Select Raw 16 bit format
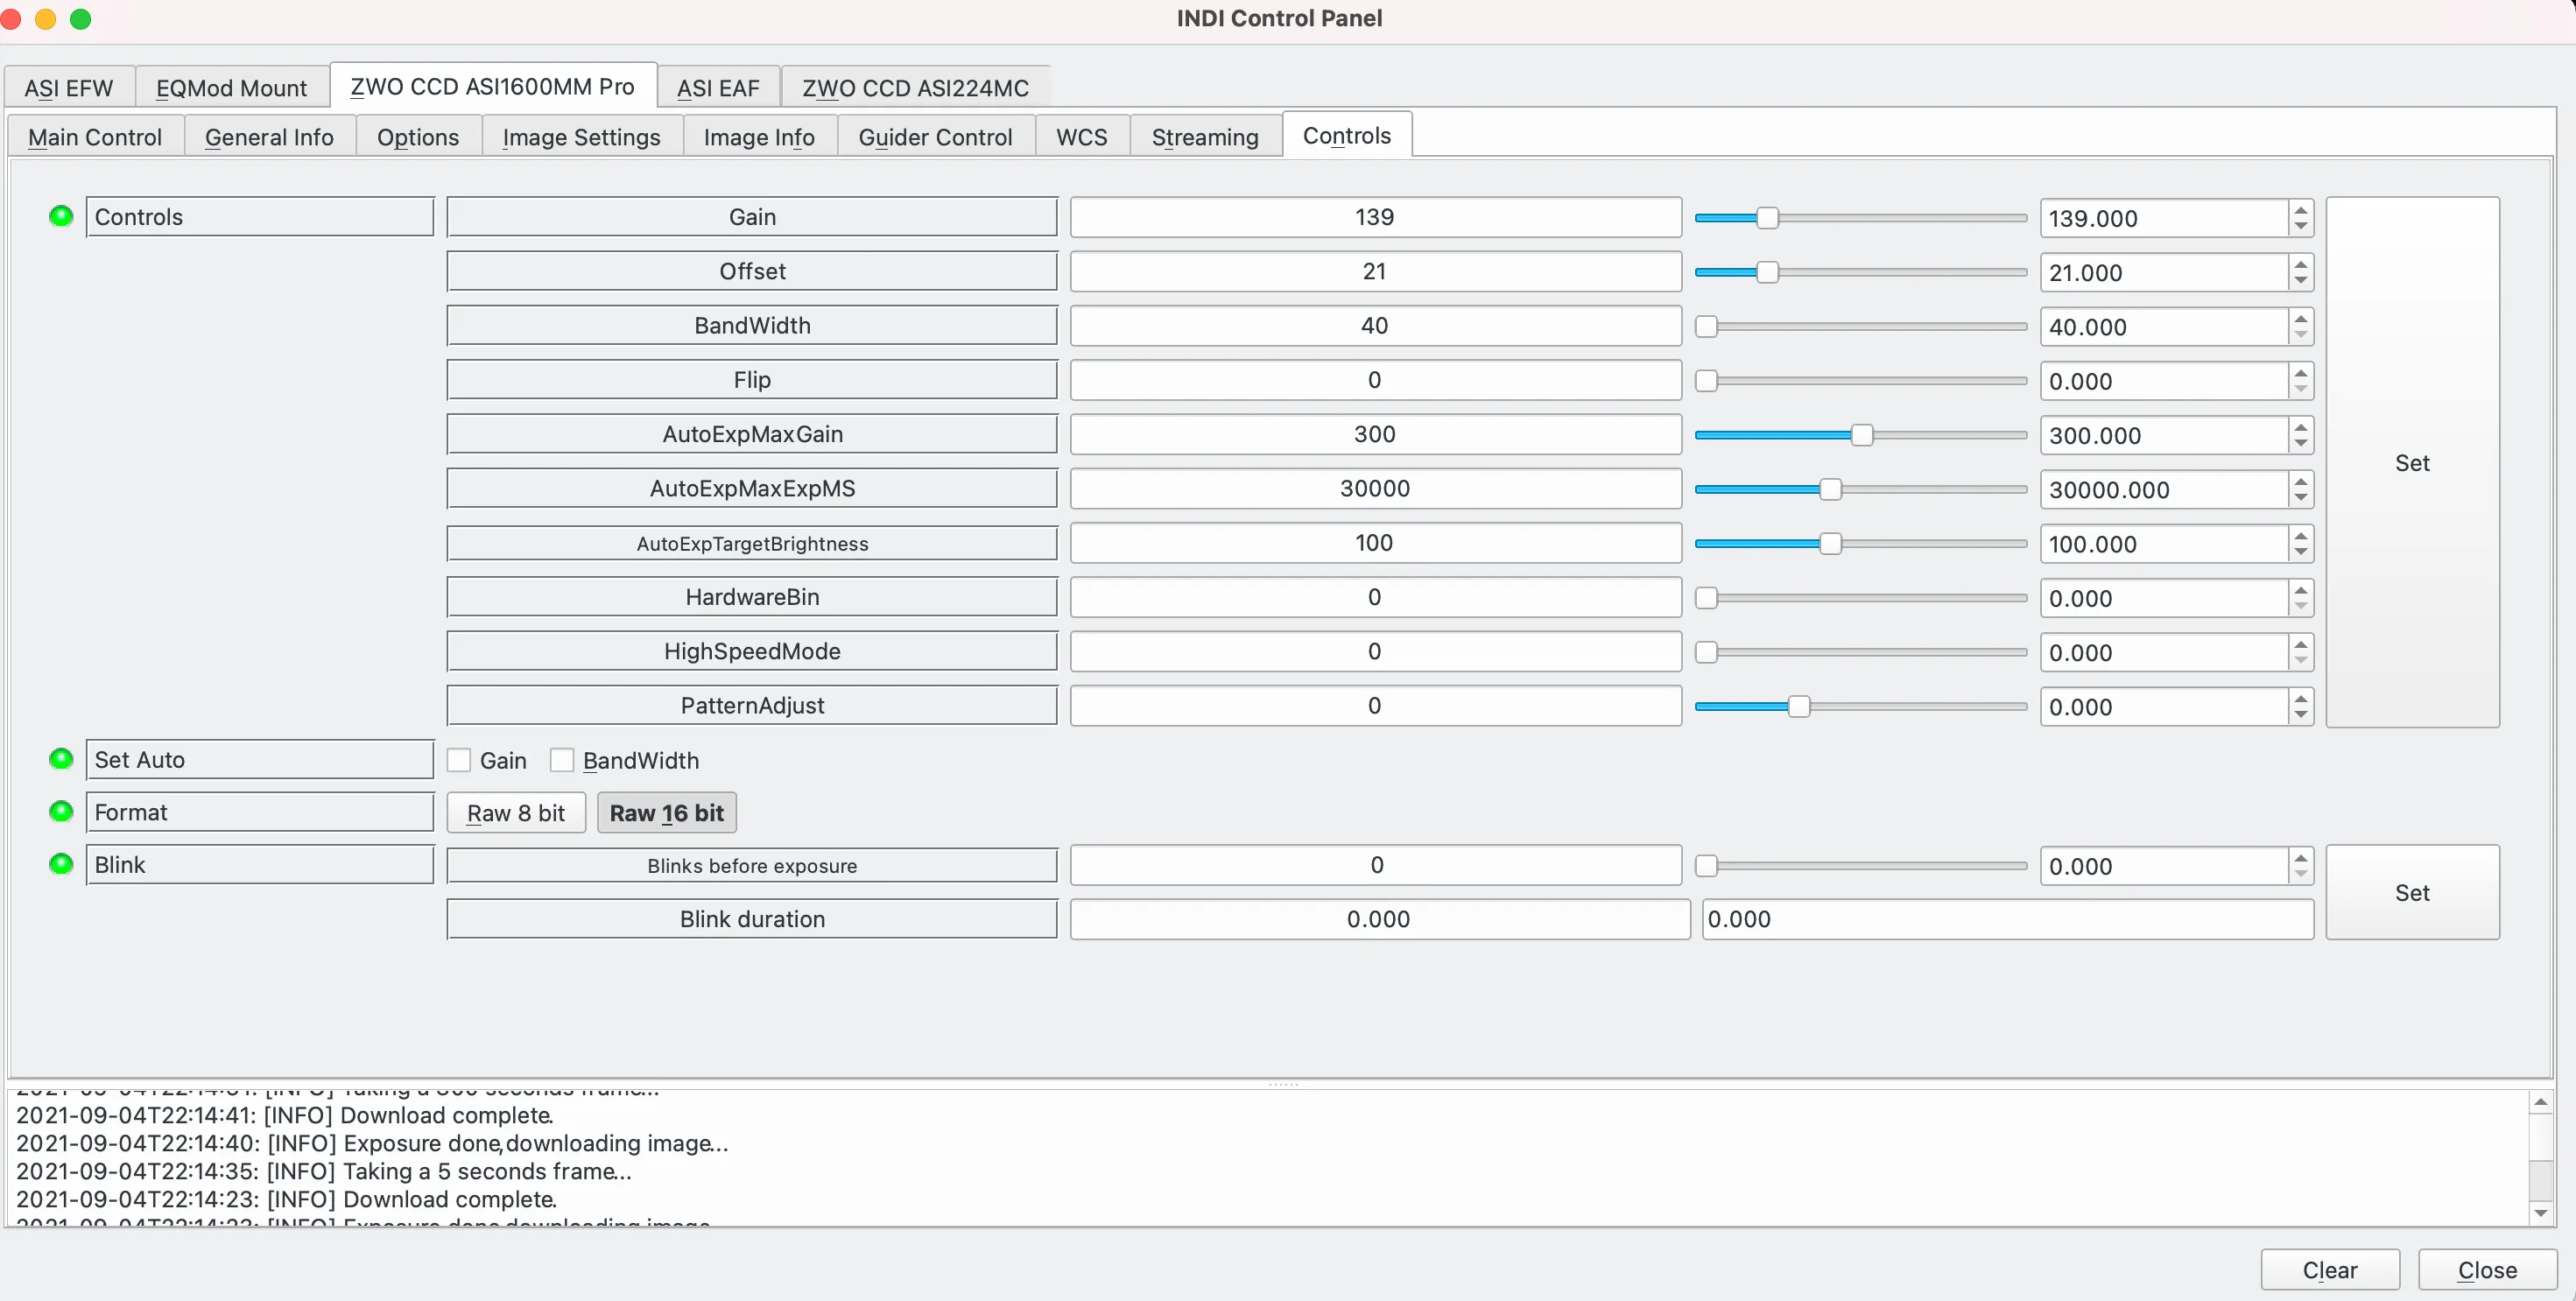Image resolution: width=2576 pixels, height=1301 pixels. [x=667, y=813]
